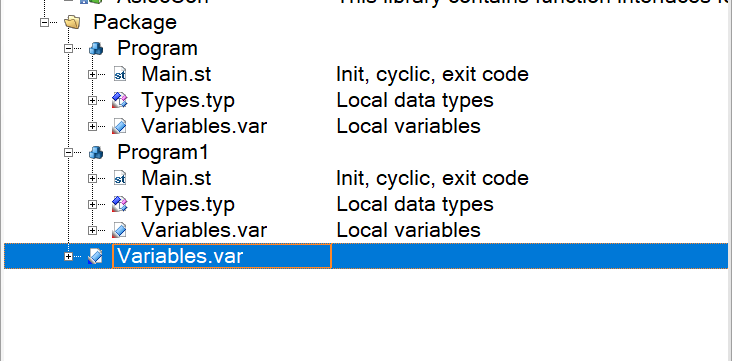Click the icon of the highlighted Variables.var row
732x361 pixels.
coord(95,256)
